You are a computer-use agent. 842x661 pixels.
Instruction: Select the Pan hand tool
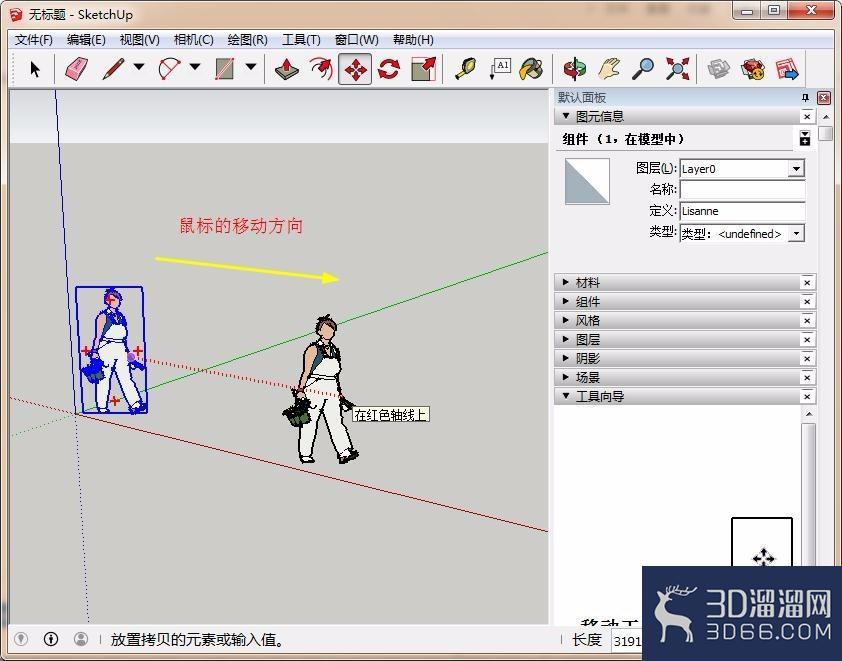tap(609, 69)
